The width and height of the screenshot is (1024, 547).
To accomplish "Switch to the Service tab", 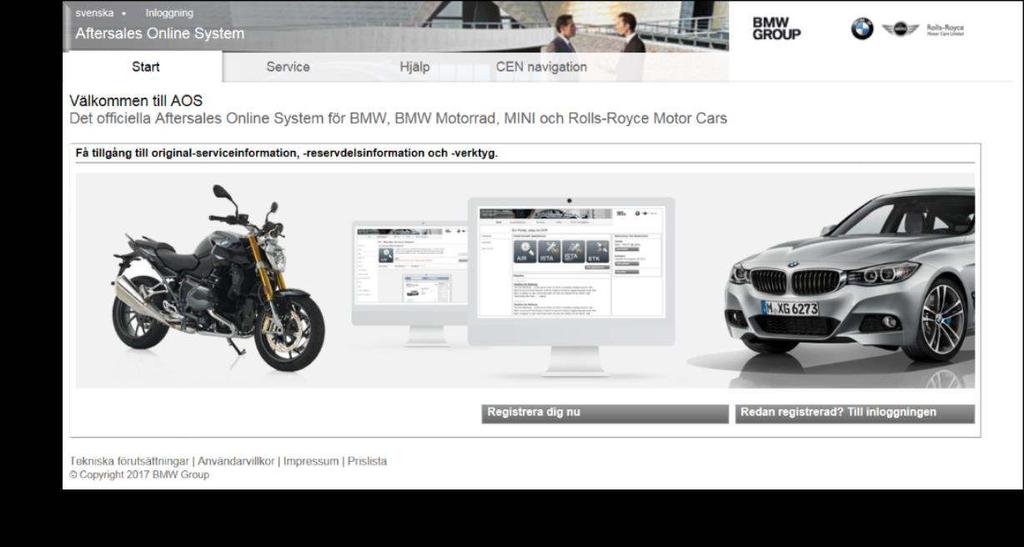I will pos(288,67).
